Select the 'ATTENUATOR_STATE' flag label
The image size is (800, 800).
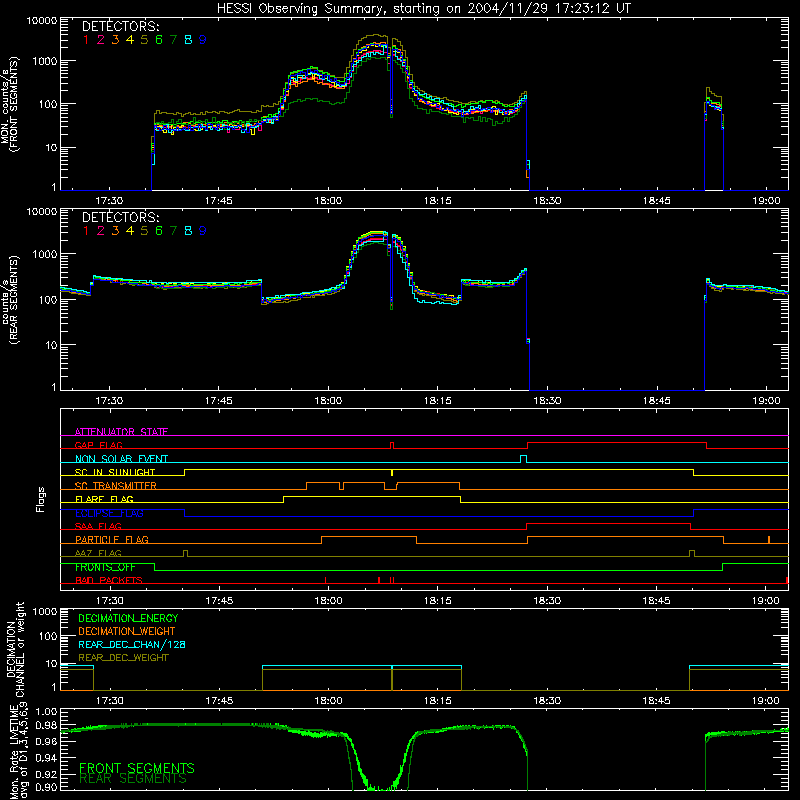[x=121, y=432]
